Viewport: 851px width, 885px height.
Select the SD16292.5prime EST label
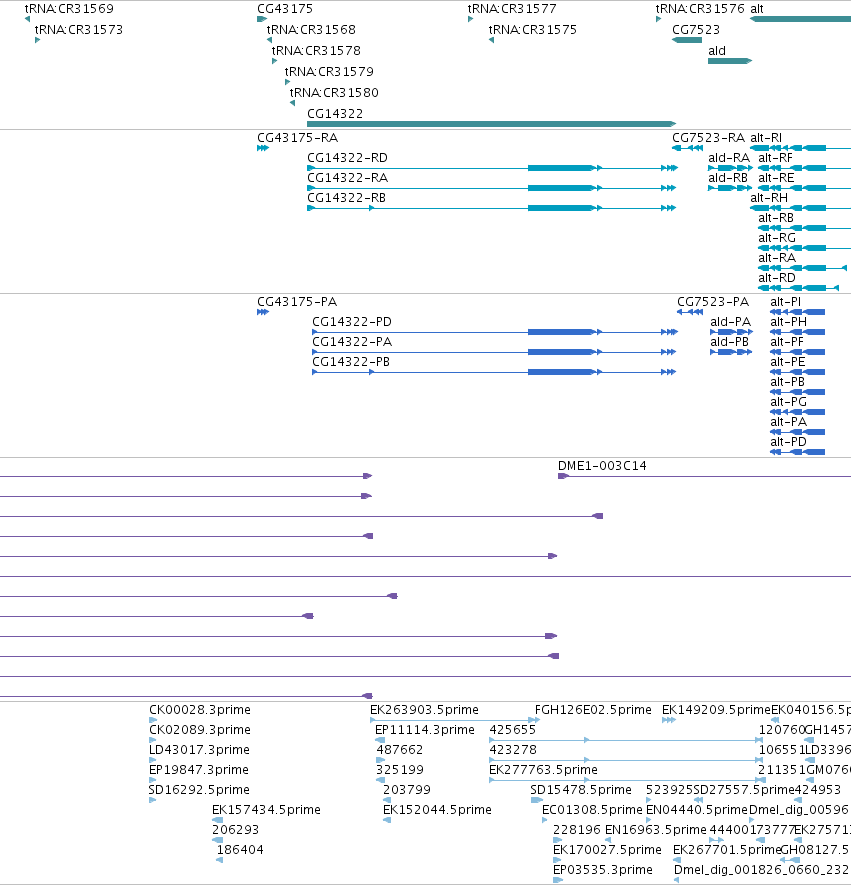(199, 790)
